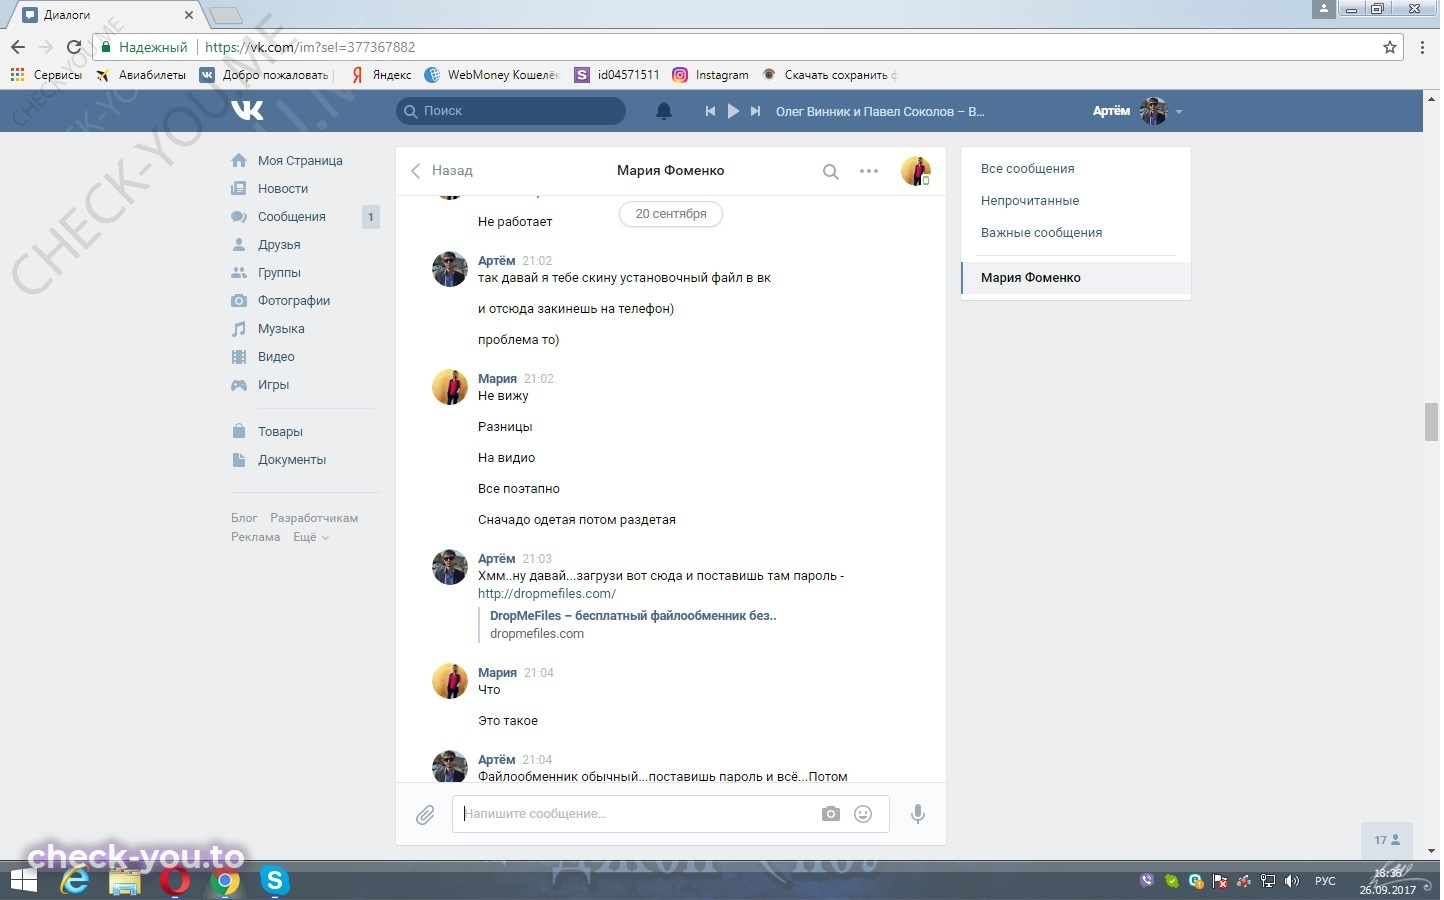
Task: Expand the Артём profile menu arrow
Action: tap(1179, 112)
